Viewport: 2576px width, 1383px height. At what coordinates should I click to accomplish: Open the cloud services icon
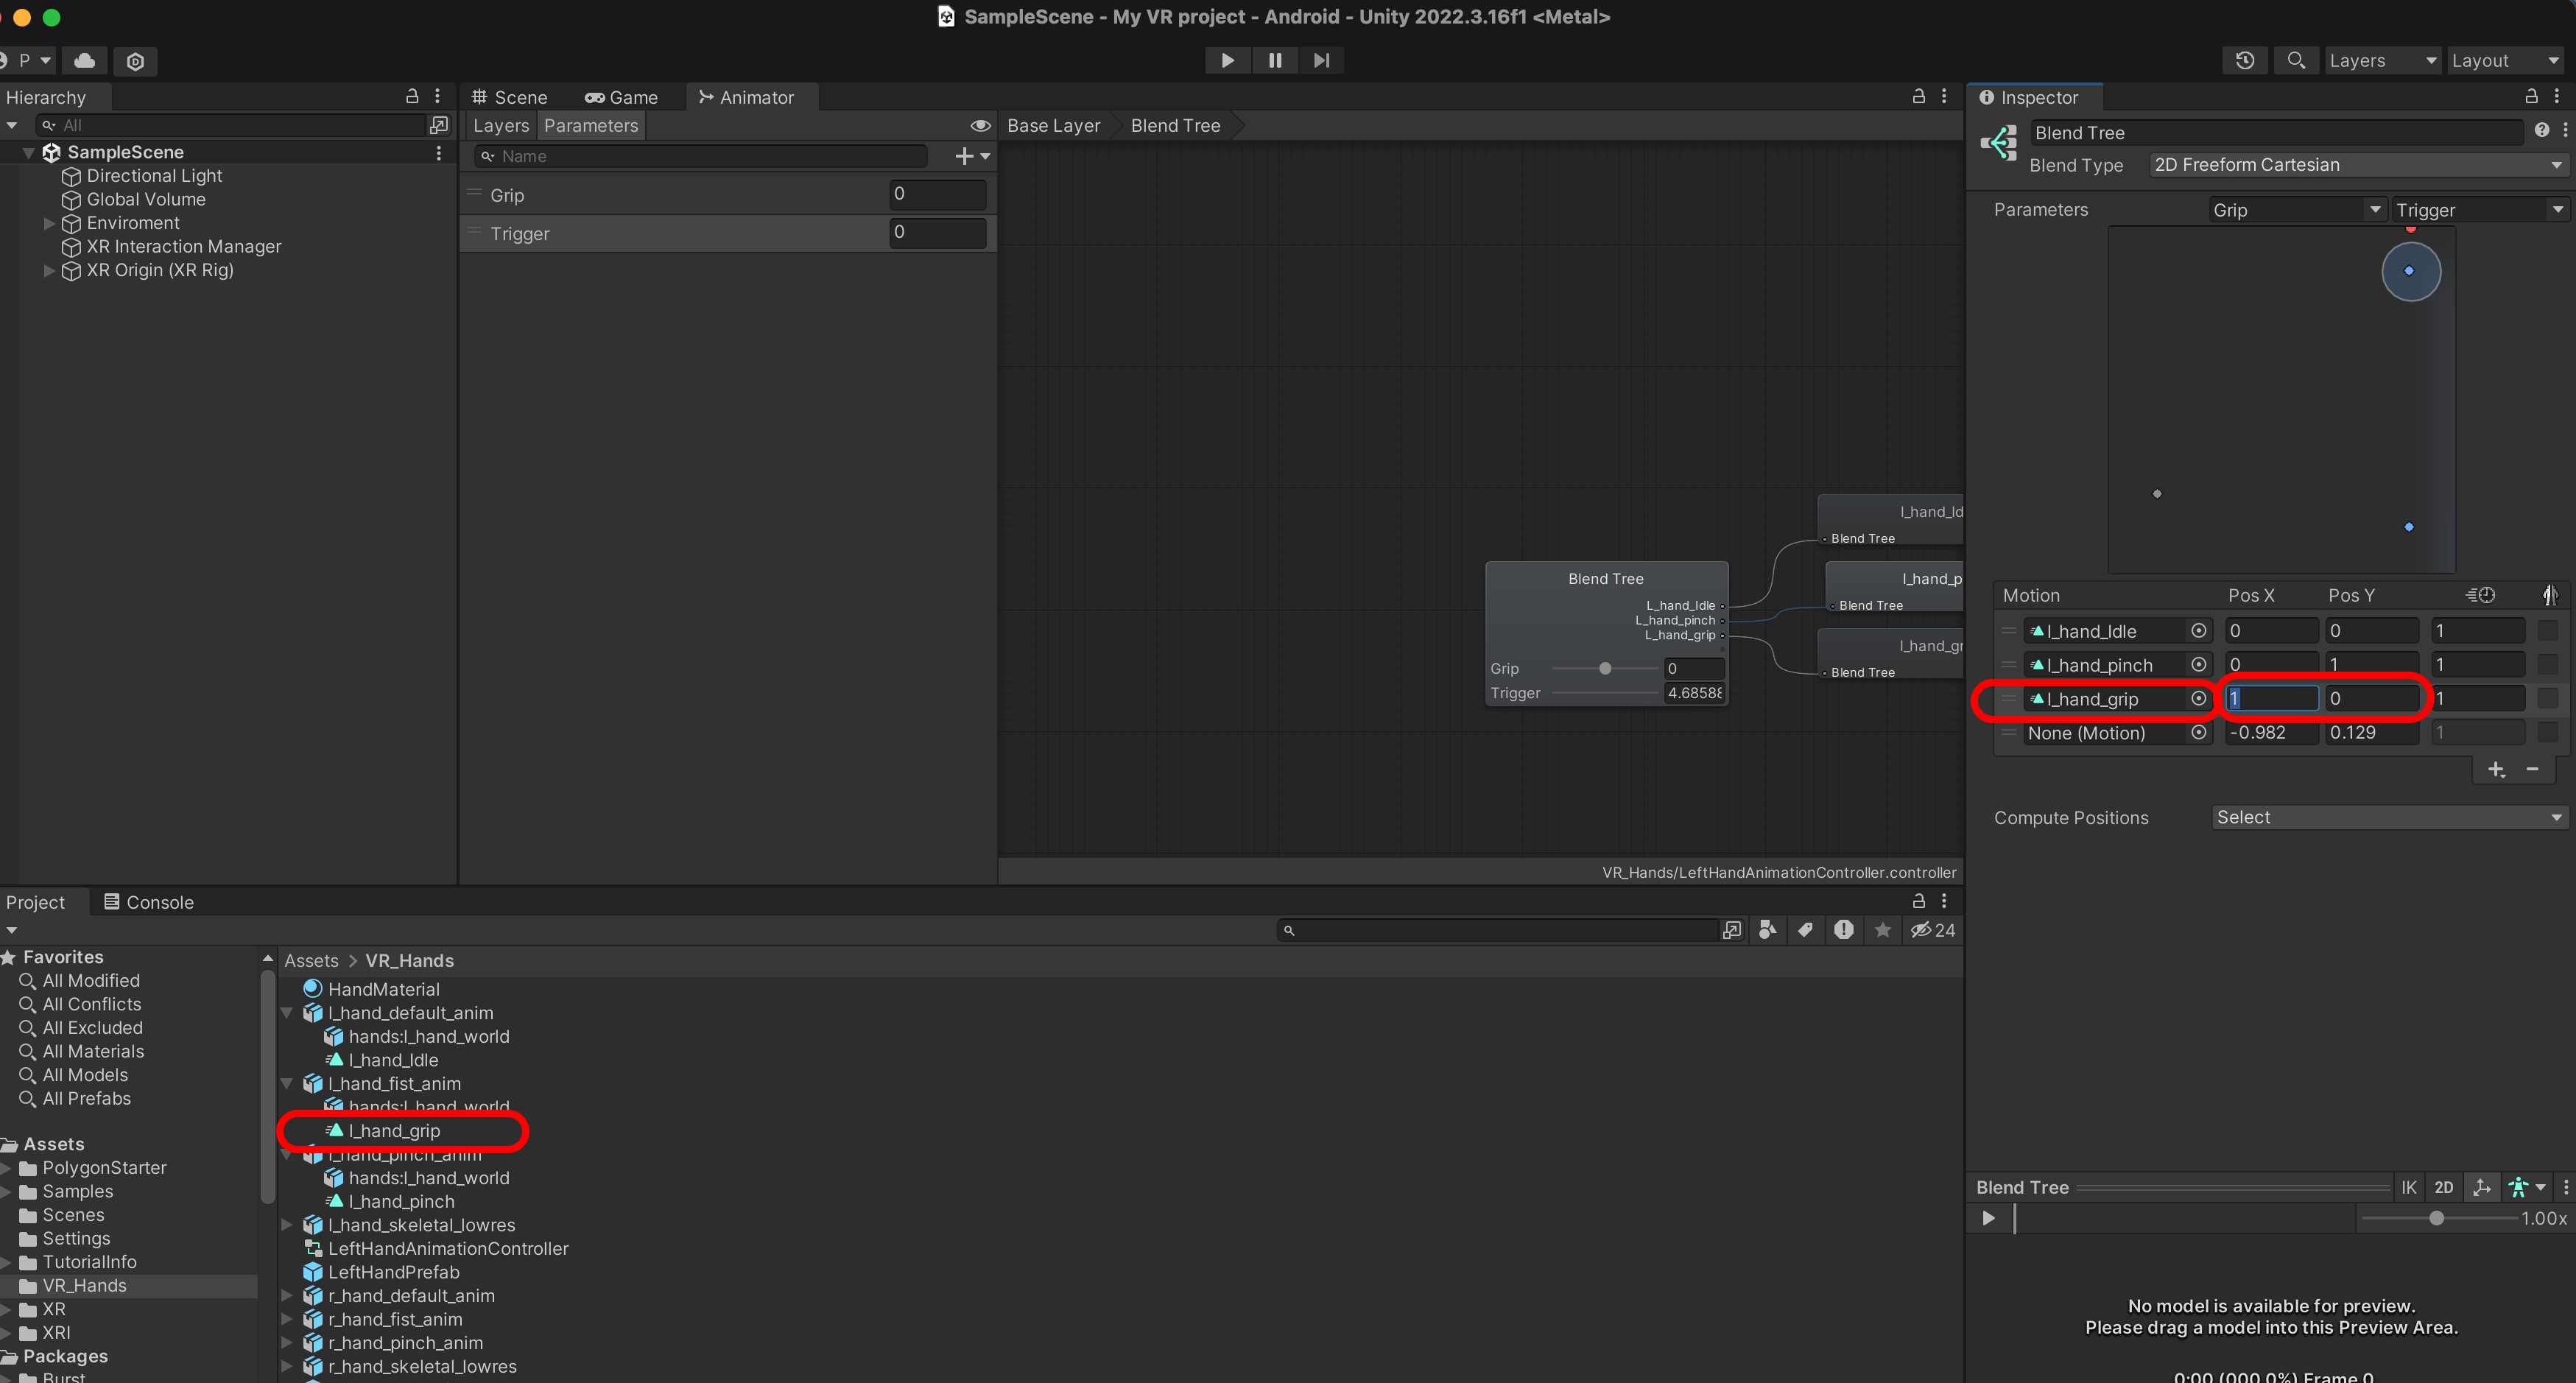85,61
